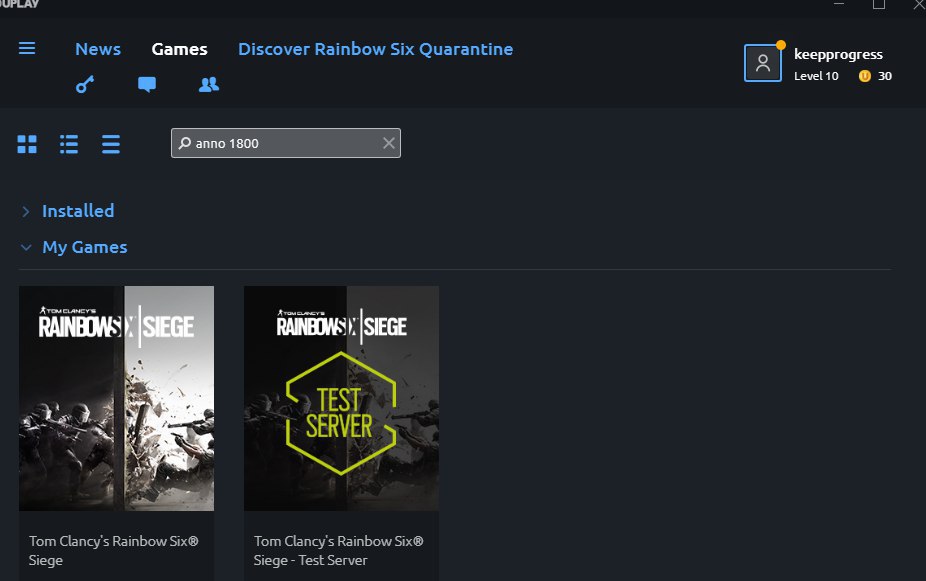Collapse the My Games section

[26, 248]
